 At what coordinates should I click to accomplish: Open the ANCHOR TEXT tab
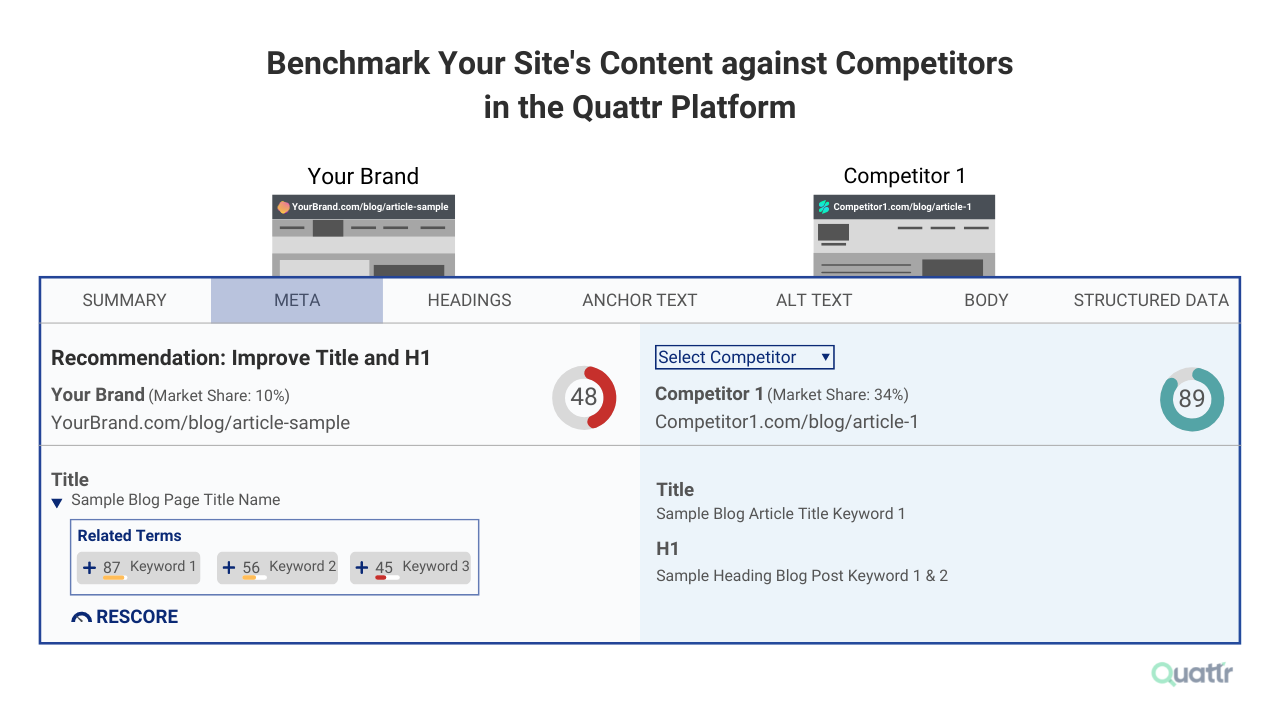640,300
